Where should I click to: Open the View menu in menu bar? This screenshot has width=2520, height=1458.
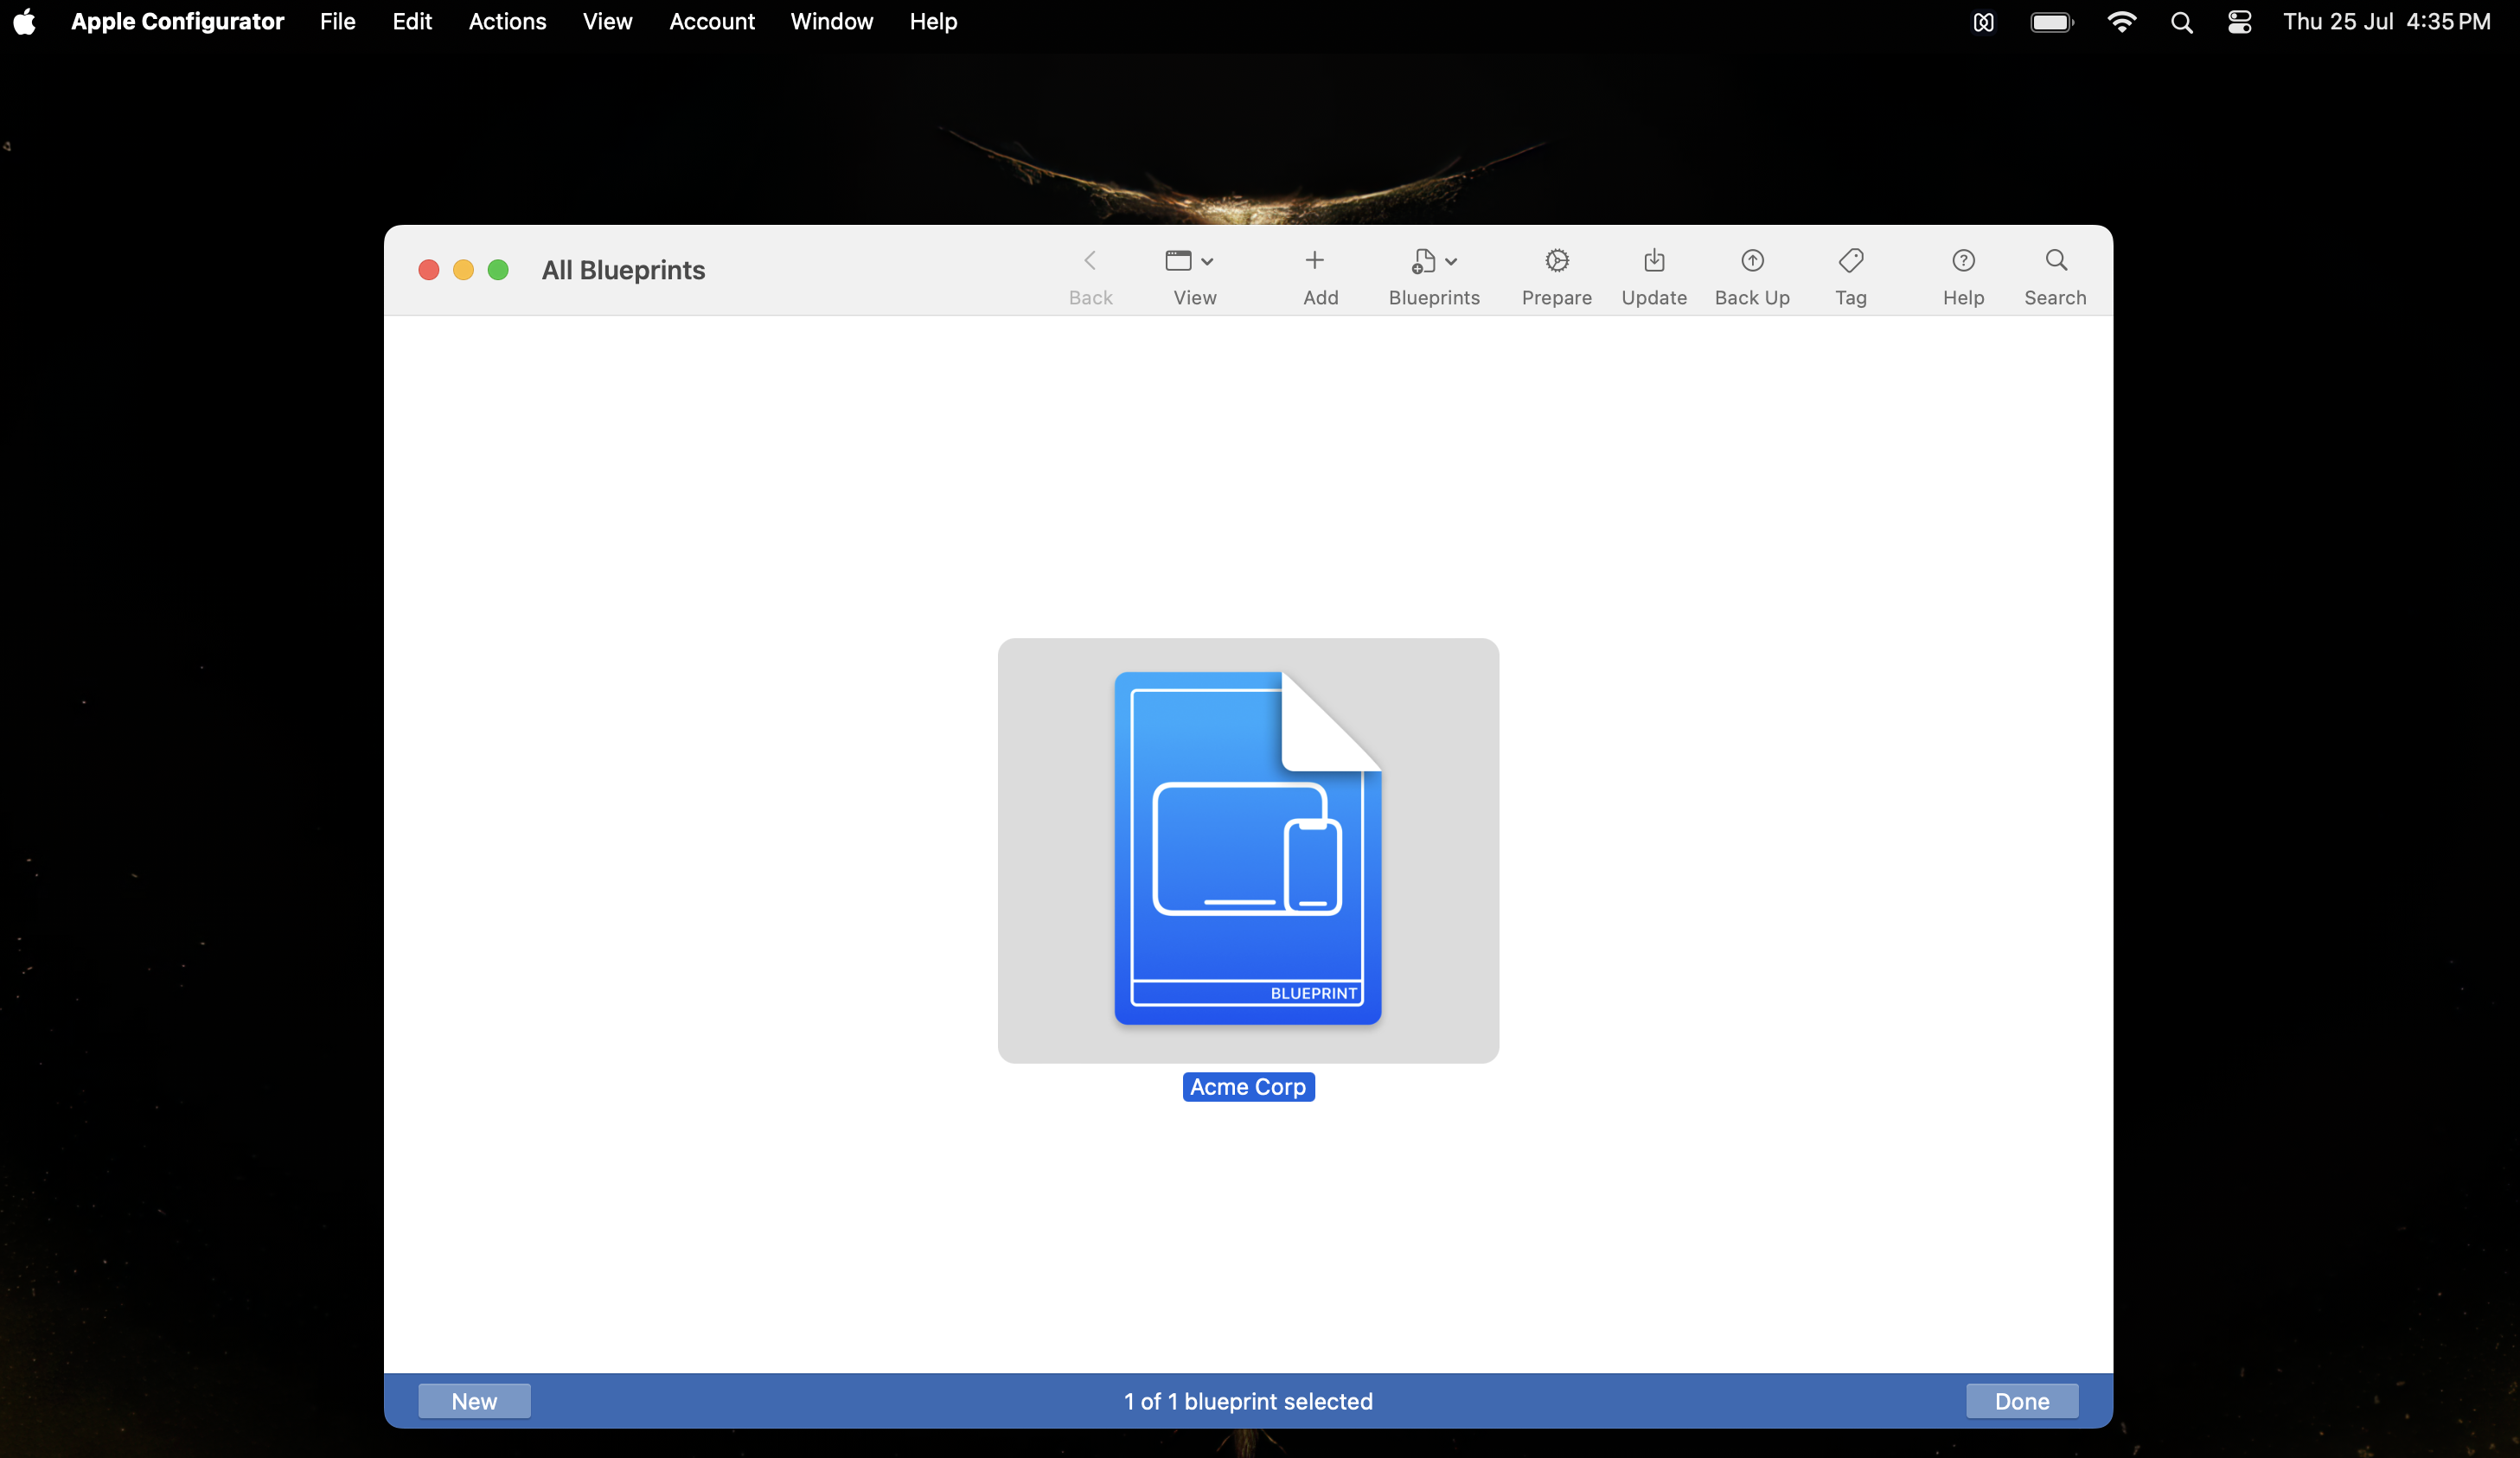pos(607,21)
